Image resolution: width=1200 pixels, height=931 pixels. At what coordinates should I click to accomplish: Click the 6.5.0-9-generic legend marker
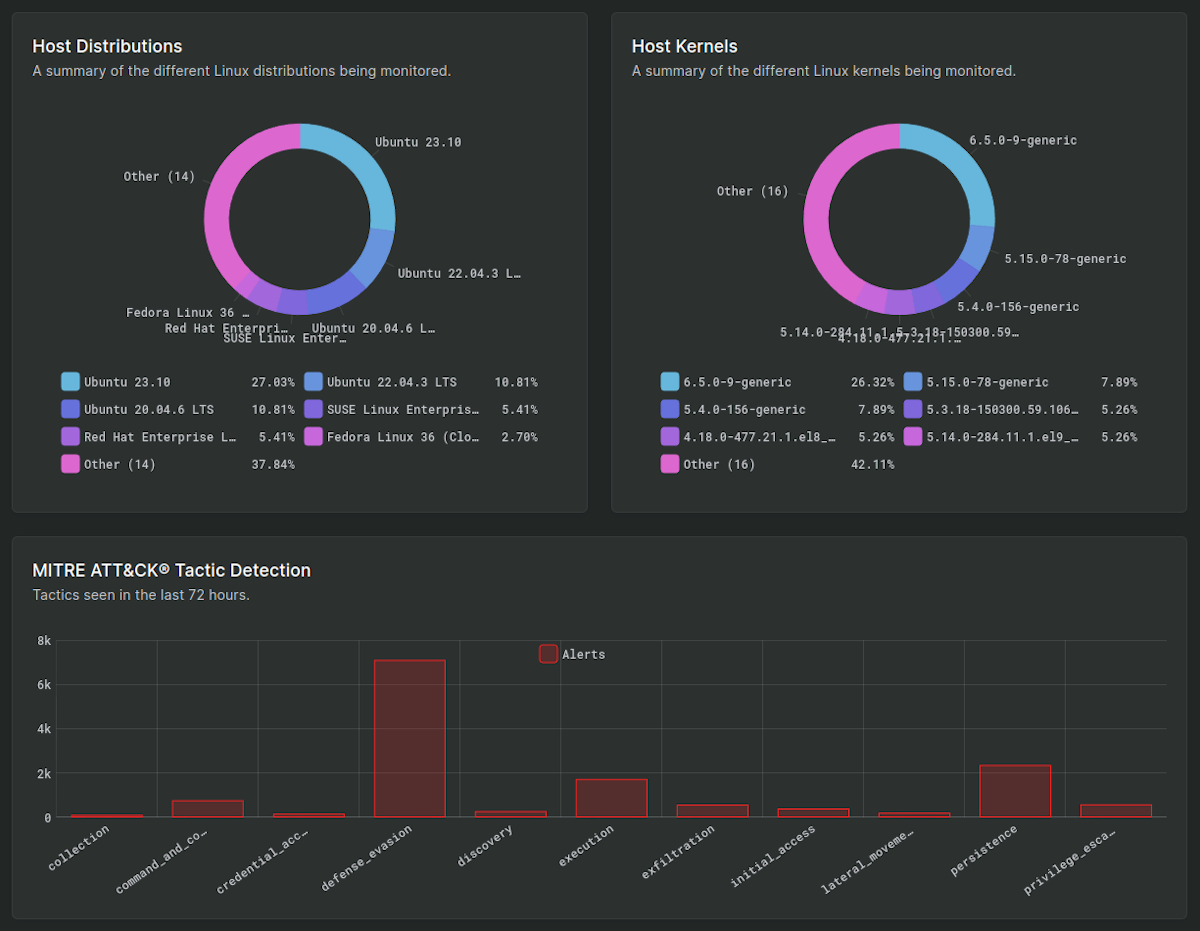pyautogui.click(x=669, y=381)
